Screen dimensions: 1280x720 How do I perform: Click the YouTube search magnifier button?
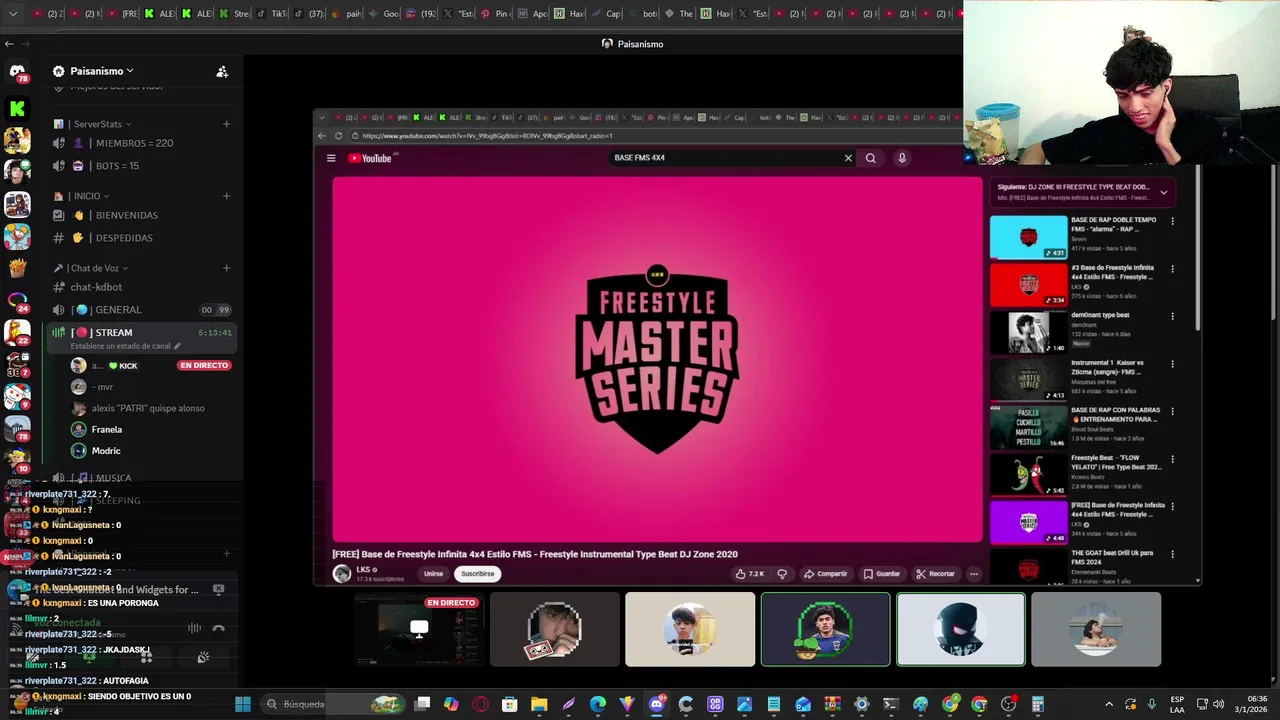tap(871, 158)
